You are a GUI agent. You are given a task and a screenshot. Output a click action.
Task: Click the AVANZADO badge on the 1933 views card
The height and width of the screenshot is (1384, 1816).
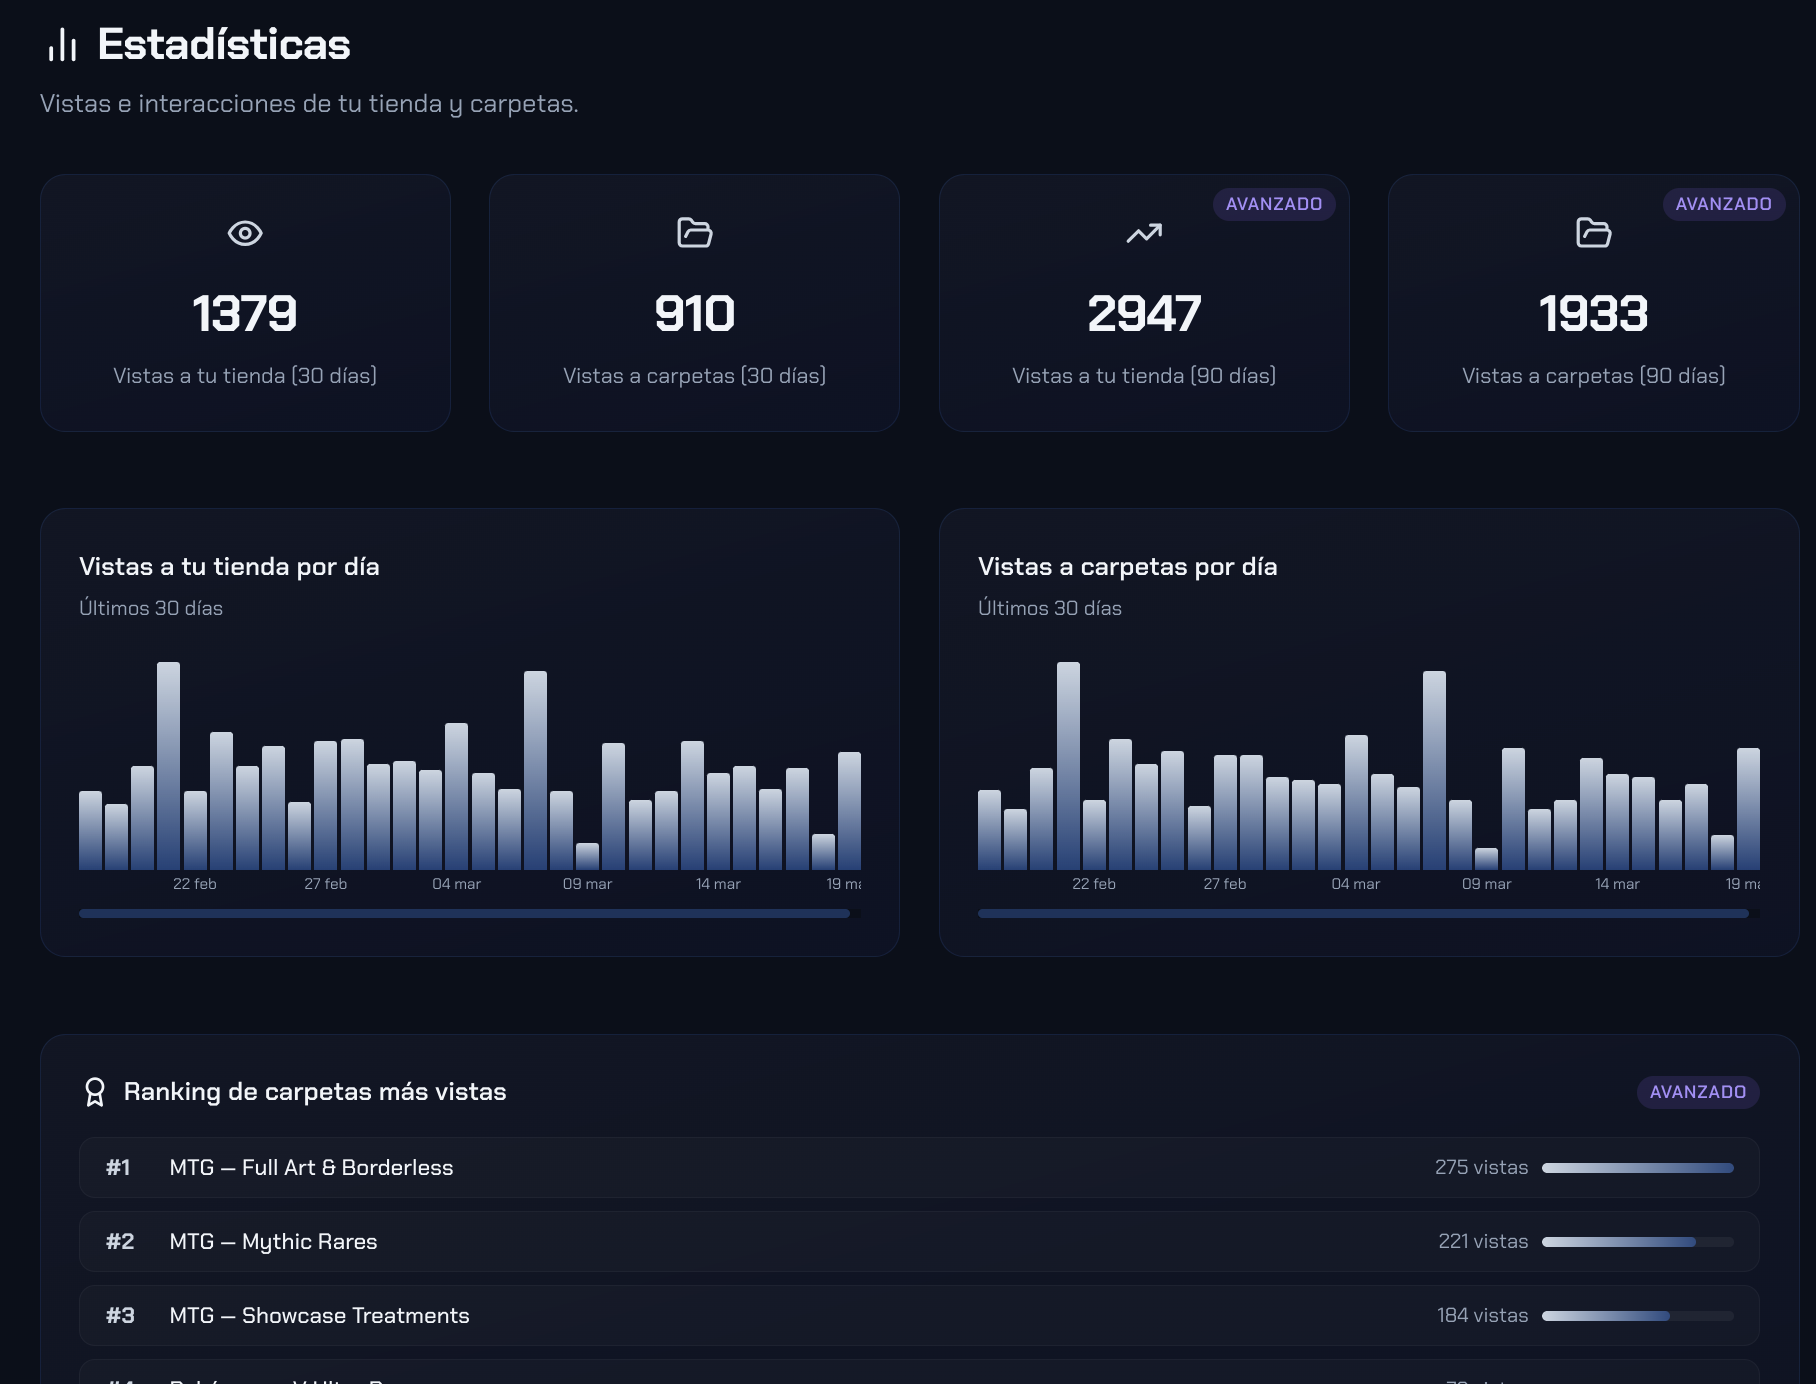click(1724, 204)
